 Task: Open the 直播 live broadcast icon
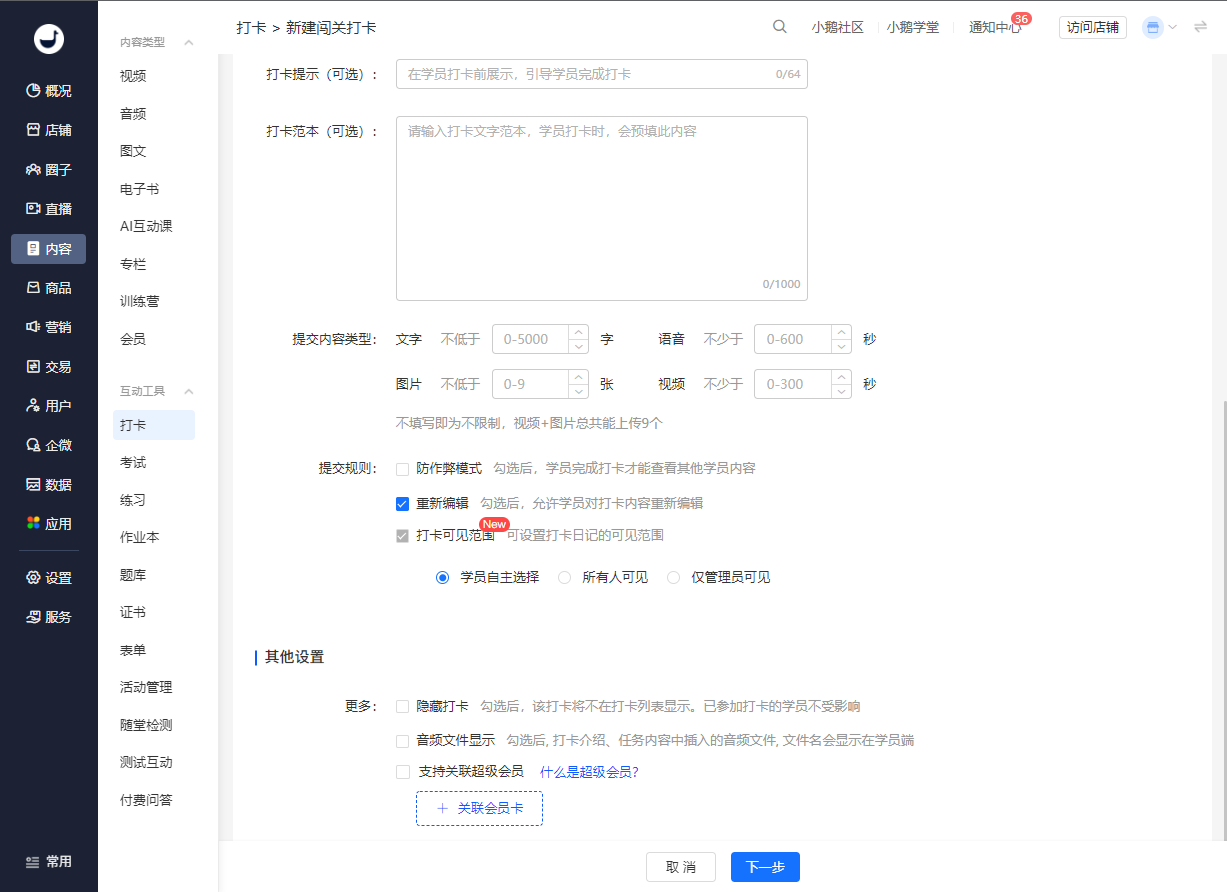tap(33, 209)
